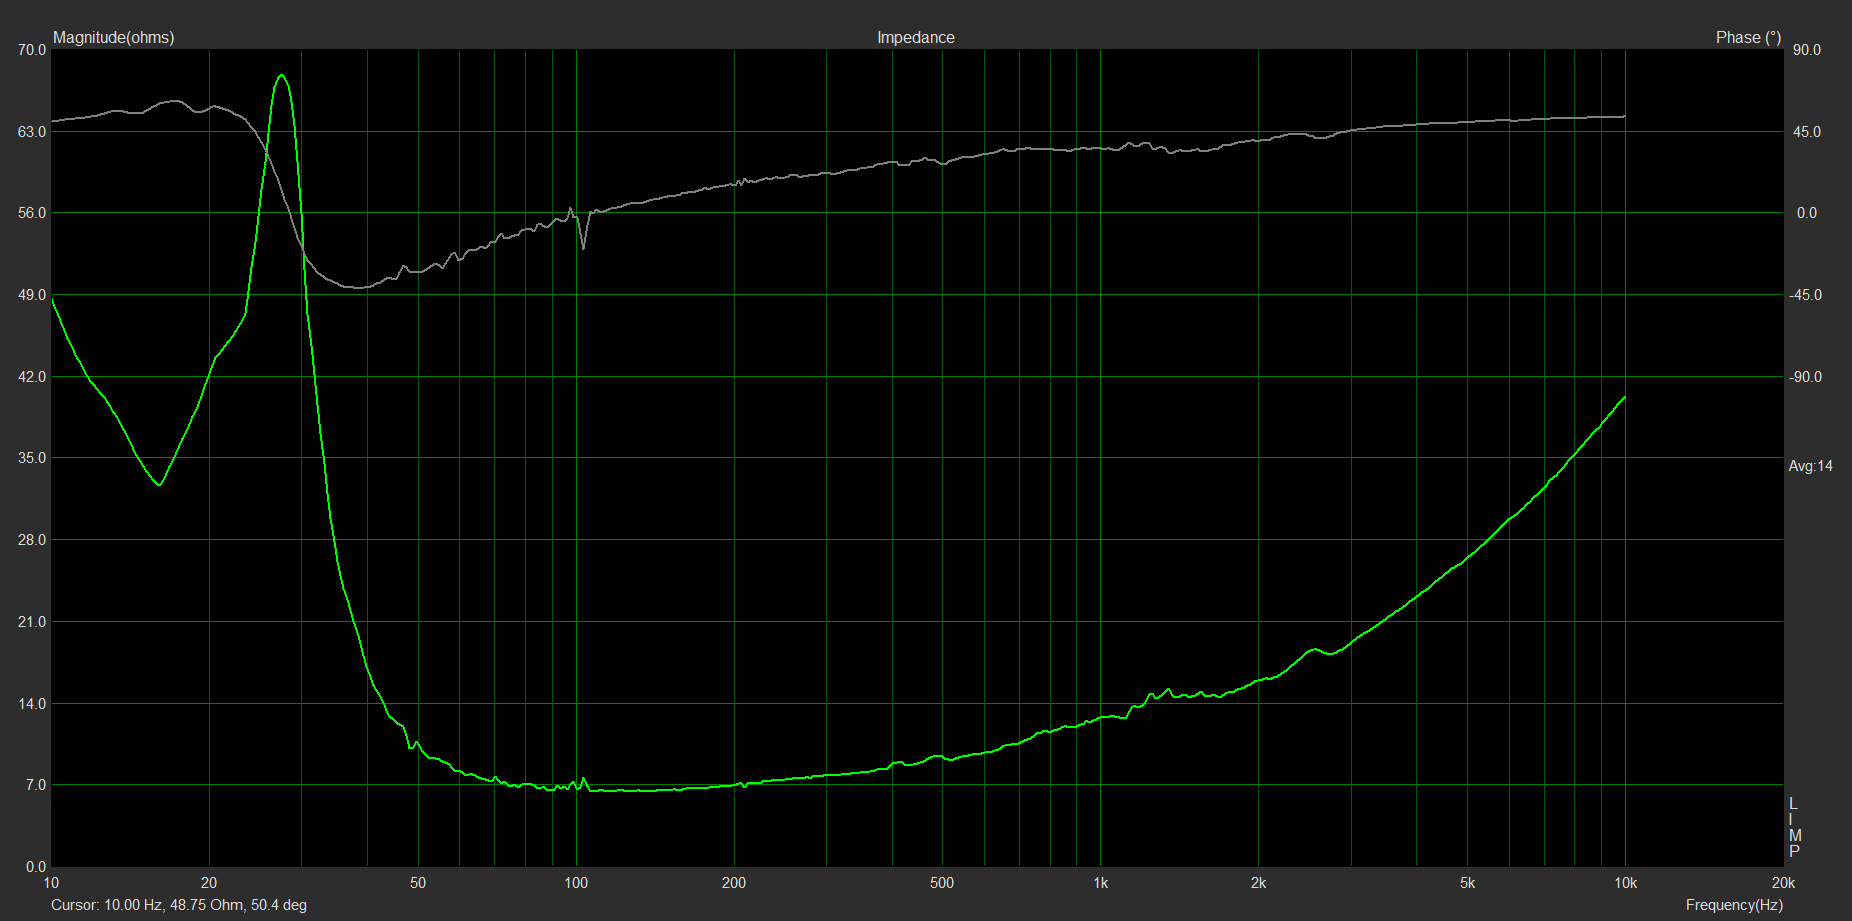The image size is (1852, 921).
Task: Select the -45.0 phase axis label
Action: 1805,295
